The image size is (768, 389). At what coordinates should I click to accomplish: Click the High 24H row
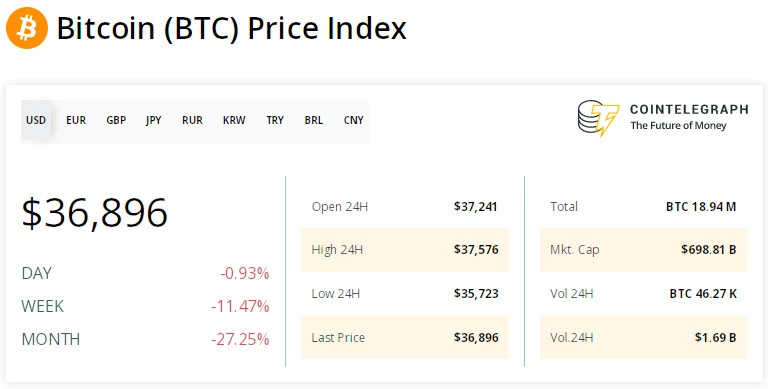tap(405, 250)
